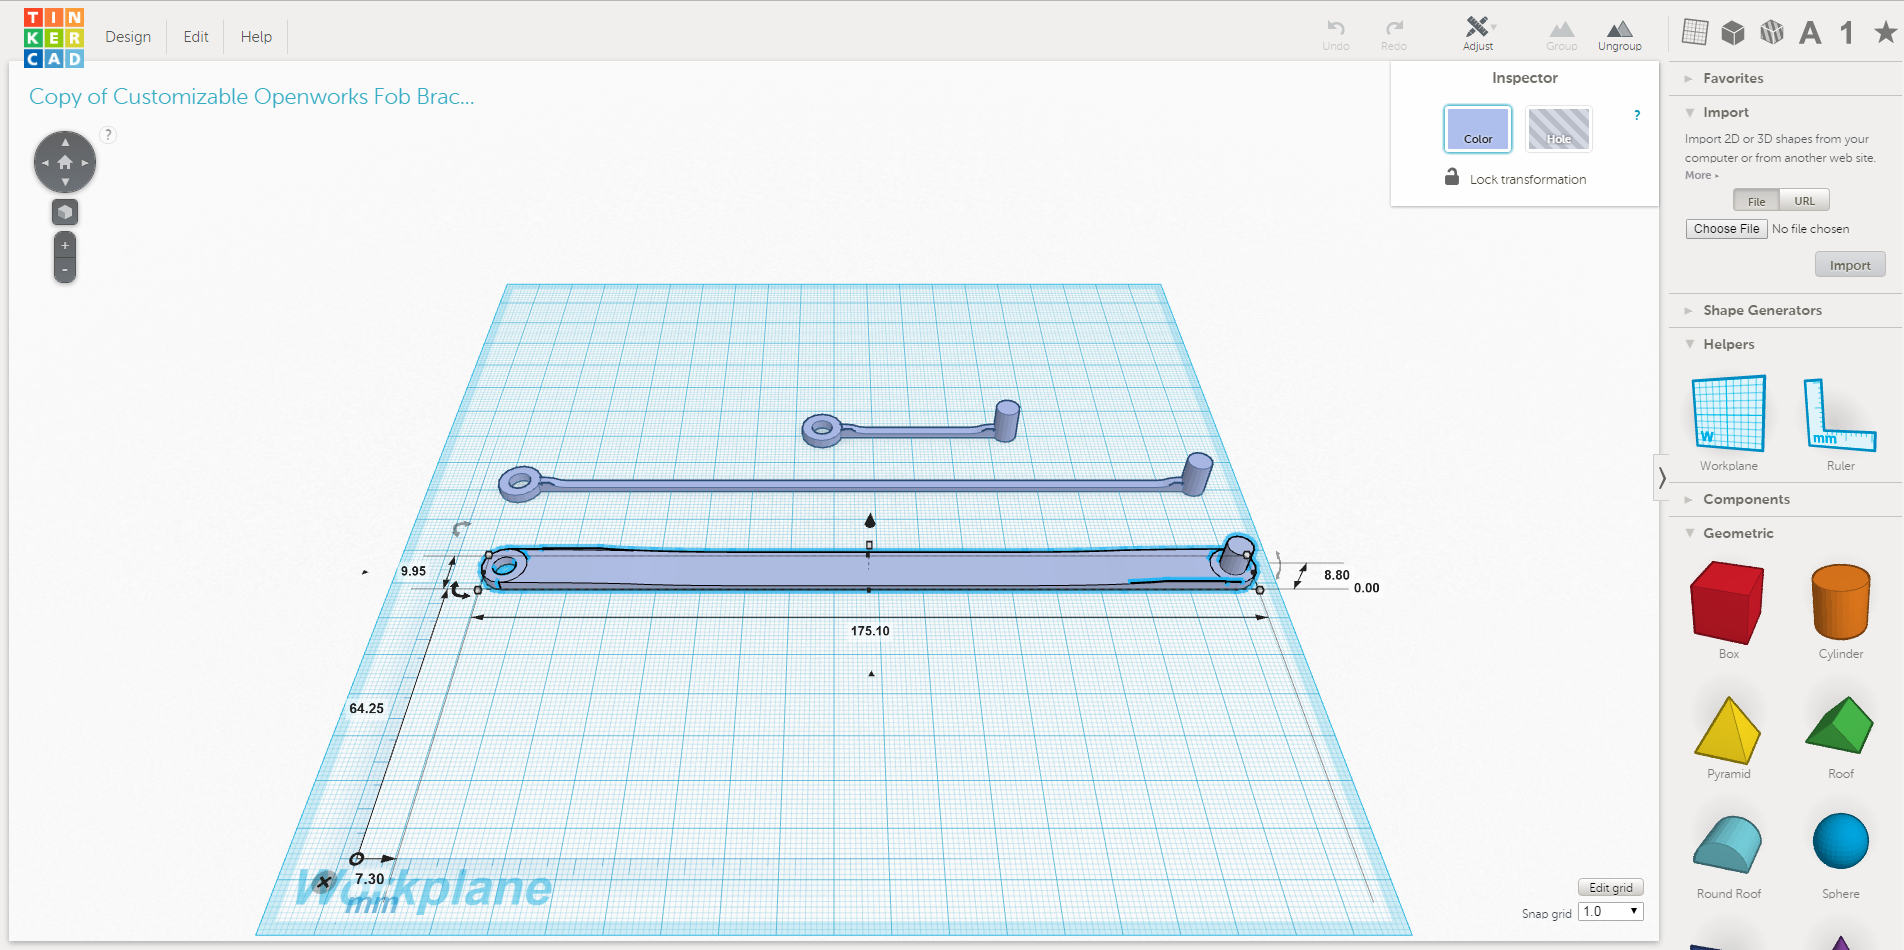The width and height of the screenshot is (1904, 950).
Task: Collapse the Import section
Action: tap(1725, 112)
